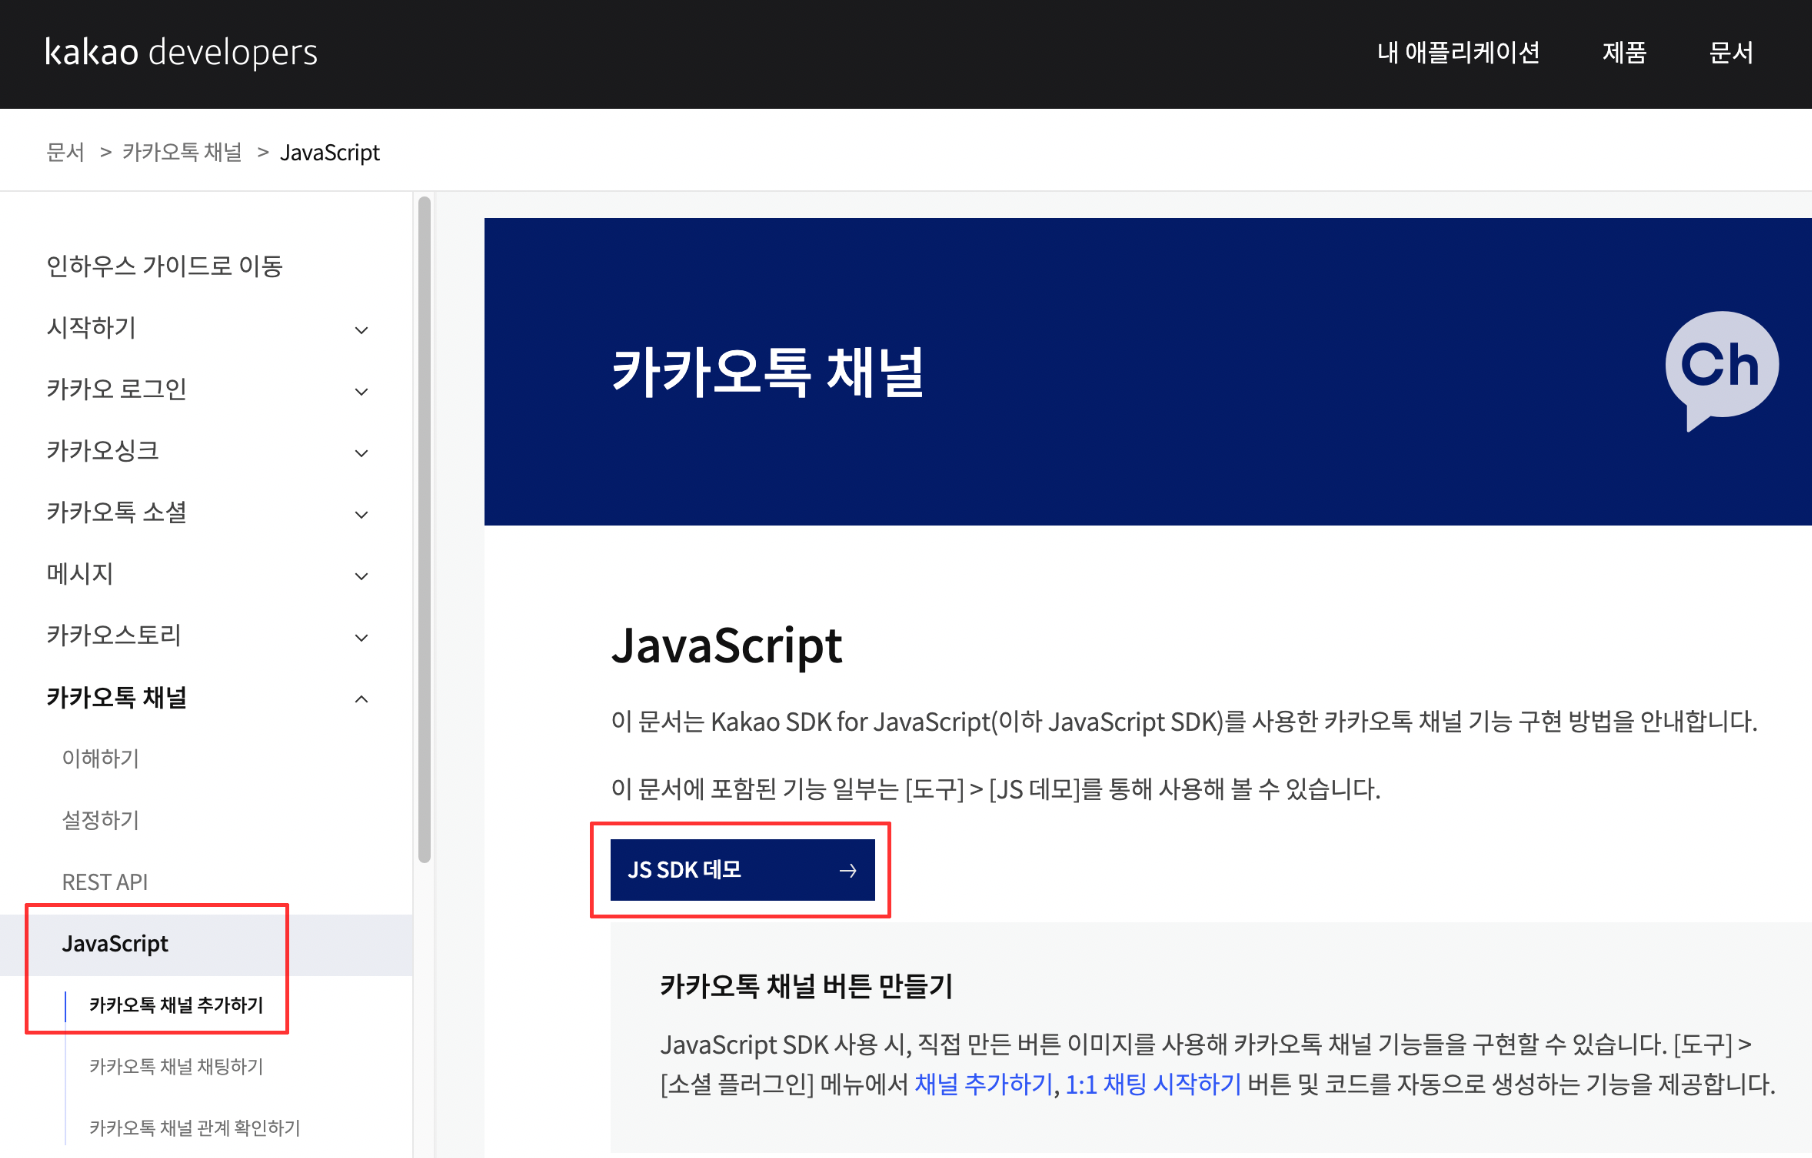Viewport: 1812px width, 1158px height.
Task: Open 인하우스 가이드로 이동 in sidebar
Action: pos(164,266)
